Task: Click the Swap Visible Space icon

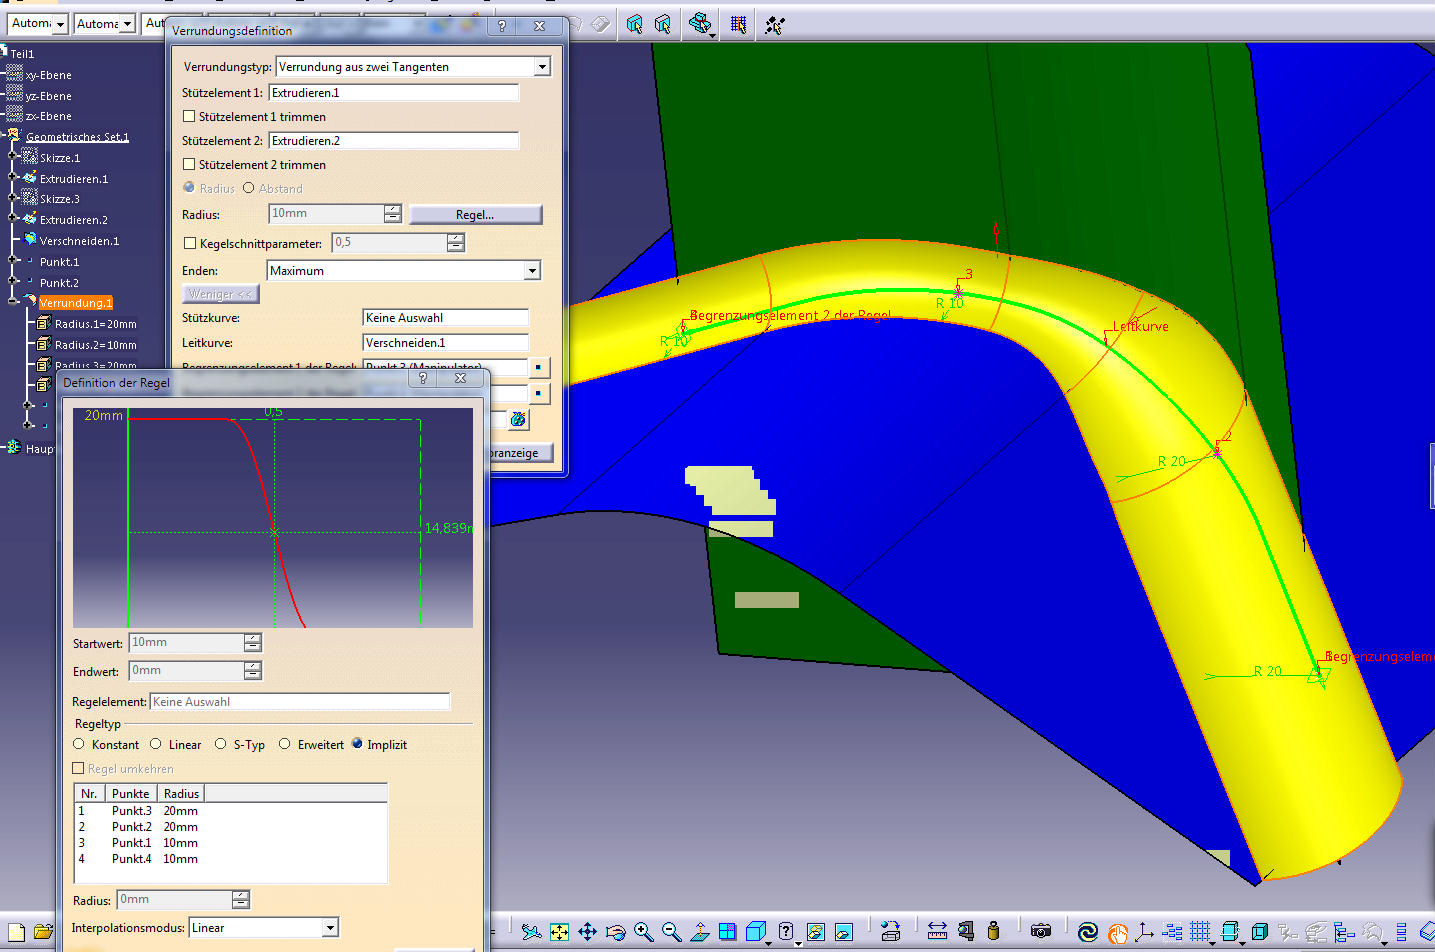Action: pos(843,932)
